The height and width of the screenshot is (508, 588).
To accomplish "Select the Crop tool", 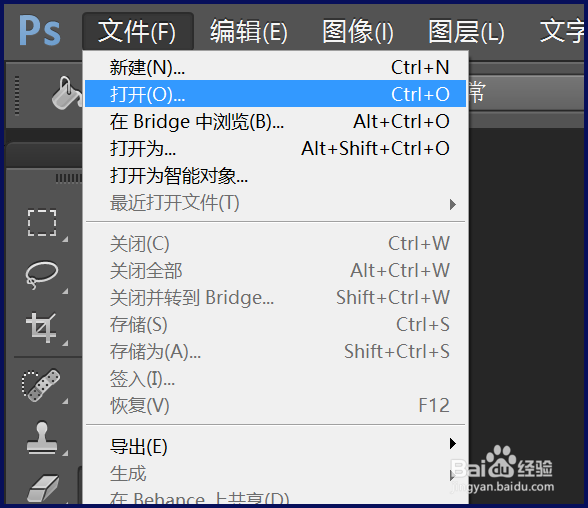I will click(x=41, y=327).
